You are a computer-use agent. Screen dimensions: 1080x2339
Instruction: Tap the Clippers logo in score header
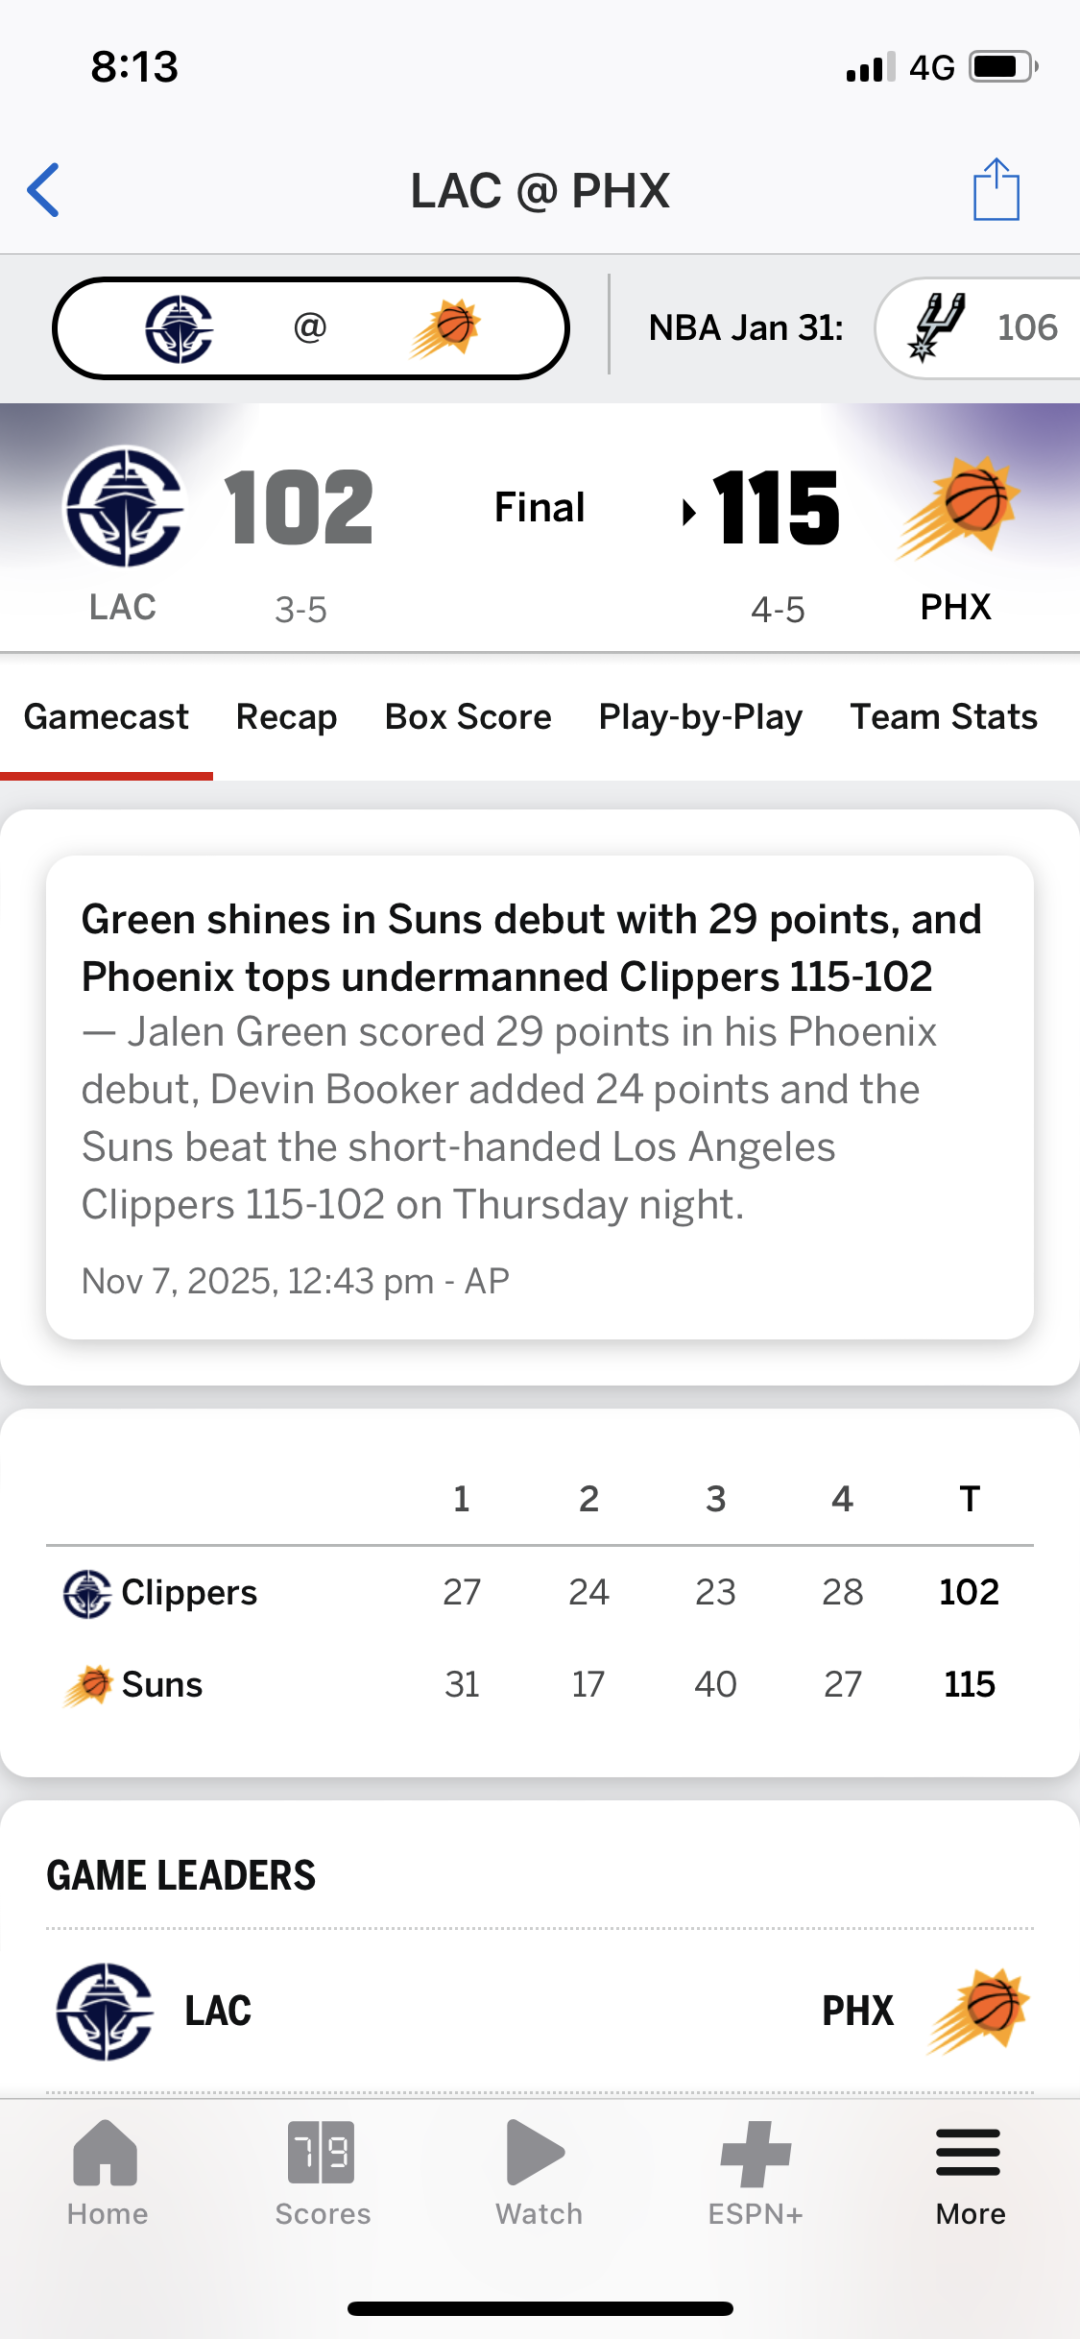(124, 508)
